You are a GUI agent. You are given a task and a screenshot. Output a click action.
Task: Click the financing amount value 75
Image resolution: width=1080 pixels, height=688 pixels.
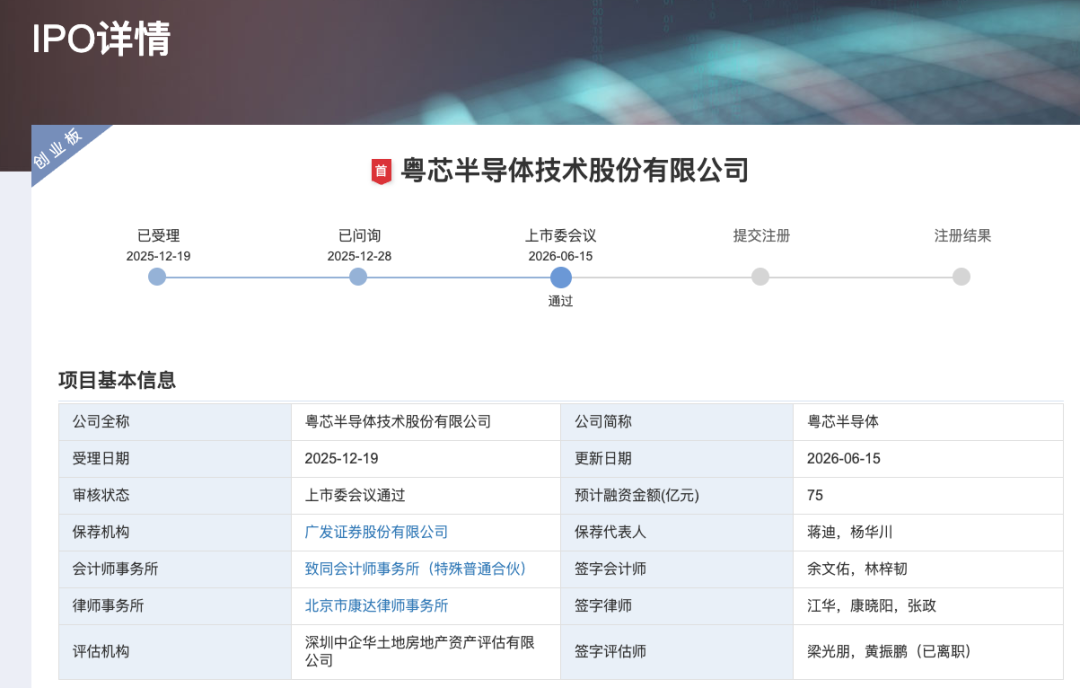[x=815, y=495]
